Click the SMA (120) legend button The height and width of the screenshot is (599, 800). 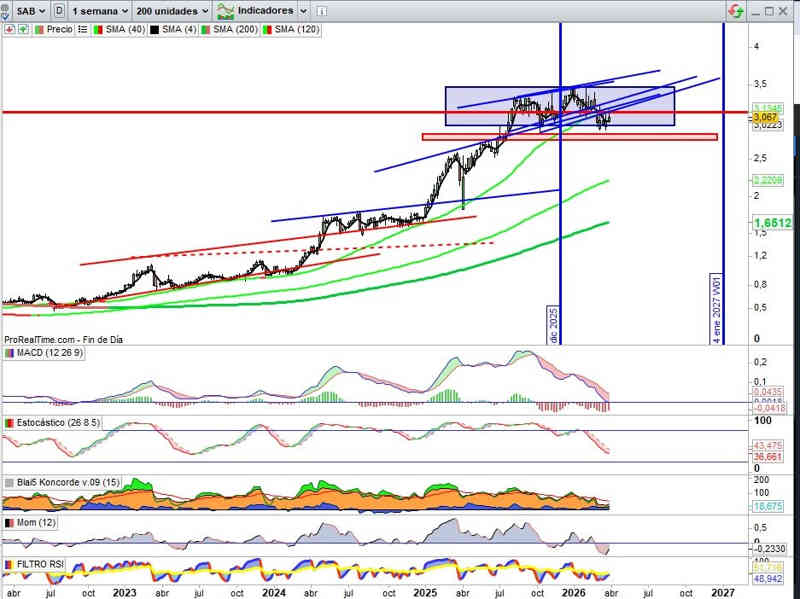pos(296,29)
